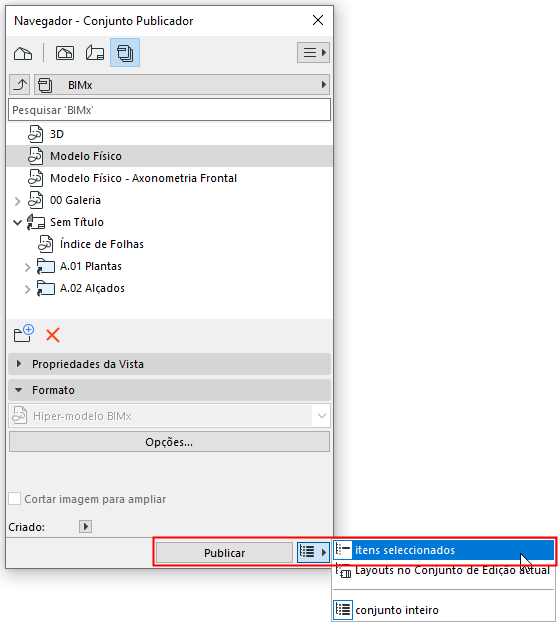The image size is (559, 627).
Task: Select the 3D item in the tree
Action: click(x=56, y=134)
